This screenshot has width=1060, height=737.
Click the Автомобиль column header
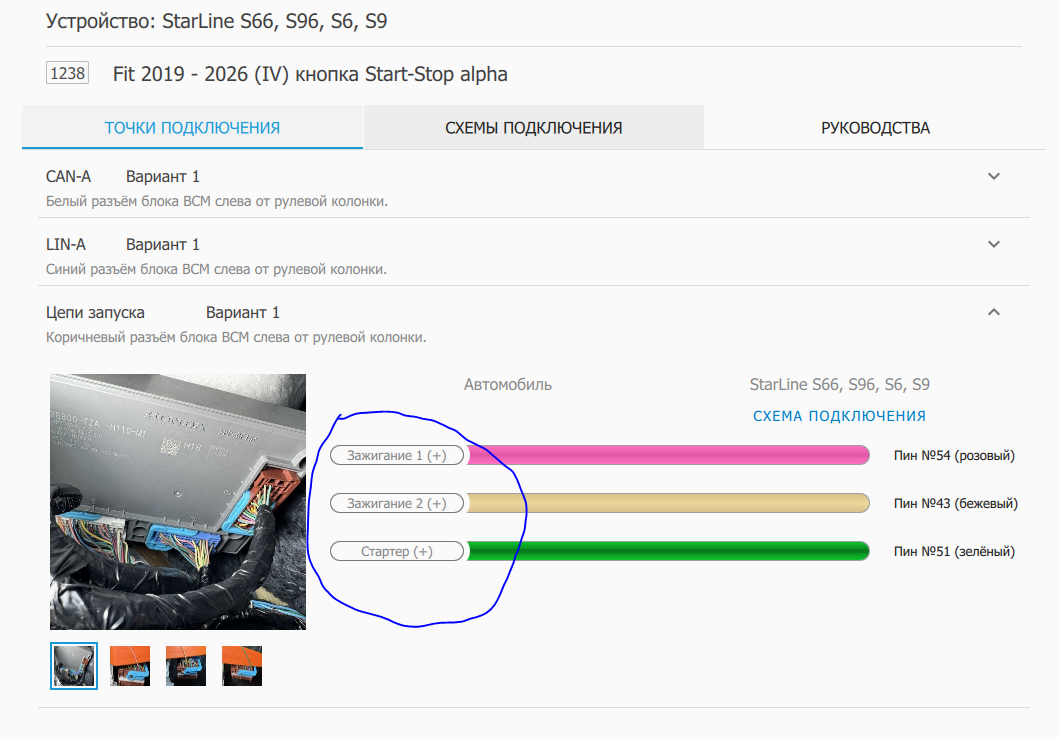click(508, 385)
